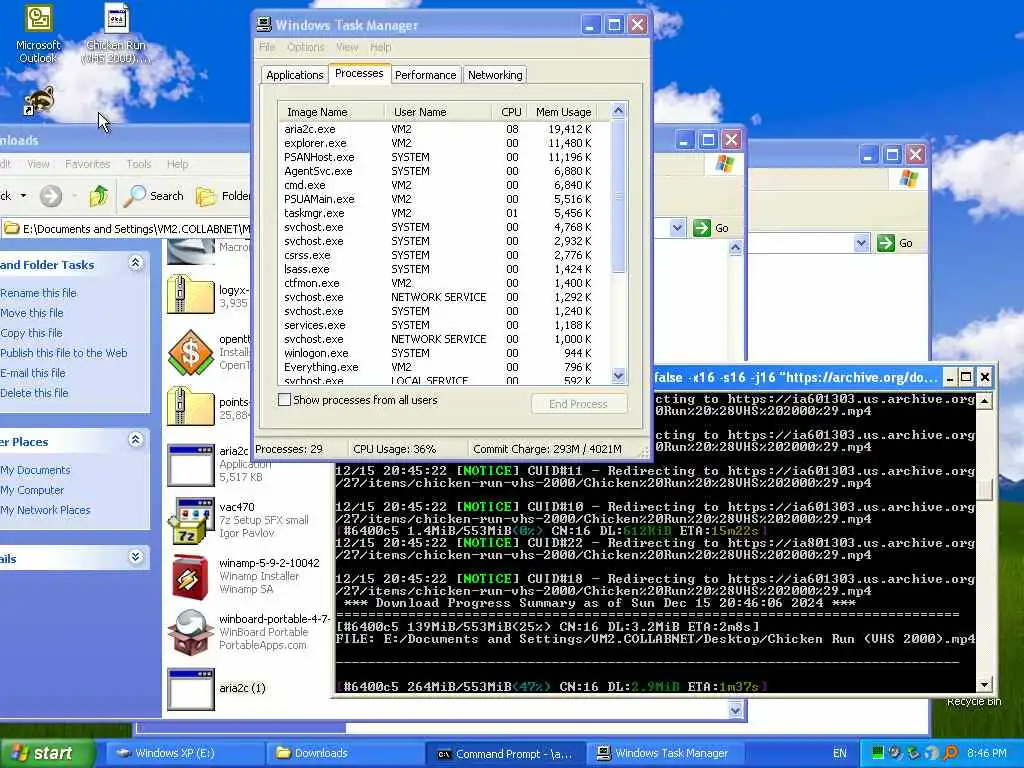
Task: Click Copy this file link
Action: pos(31,333)
